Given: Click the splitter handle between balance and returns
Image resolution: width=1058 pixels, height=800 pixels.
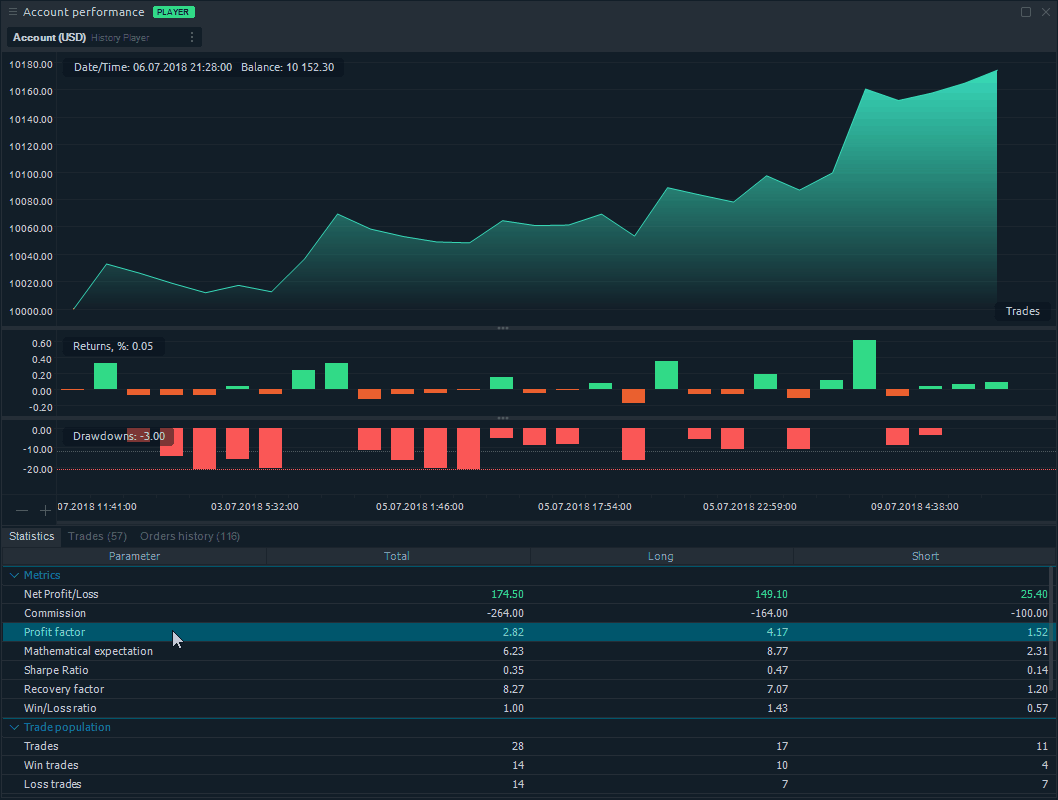Looking at the screenshot, I should [x=503, y=328].
